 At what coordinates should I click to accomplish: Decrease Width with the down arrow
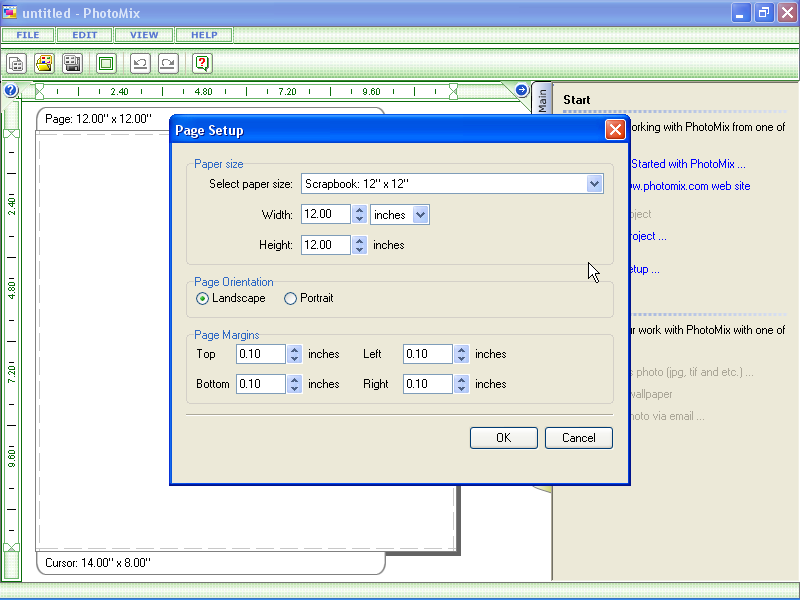coord(359,219)
